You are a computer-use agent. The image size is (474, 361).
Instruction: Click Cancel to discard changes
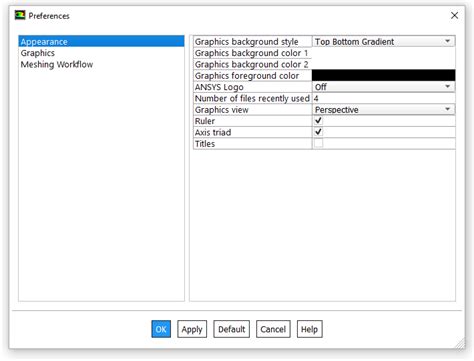273,329
